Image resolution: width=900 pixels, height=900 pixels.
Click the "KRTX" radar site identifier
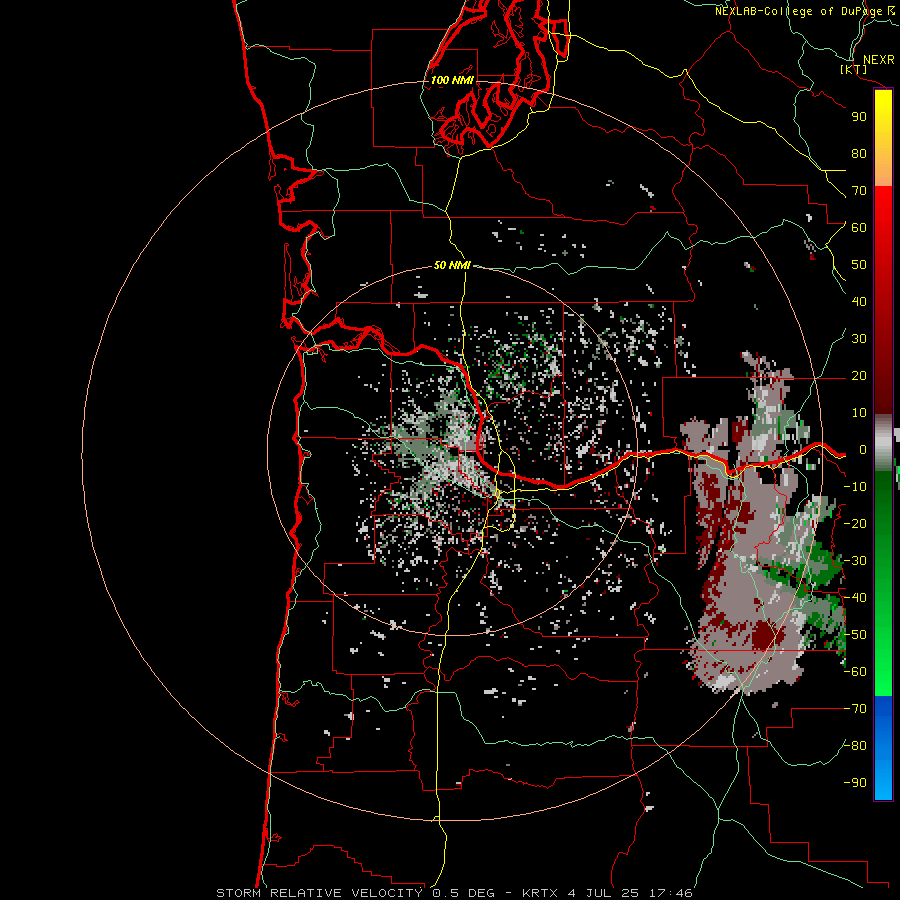coord(540,893)
